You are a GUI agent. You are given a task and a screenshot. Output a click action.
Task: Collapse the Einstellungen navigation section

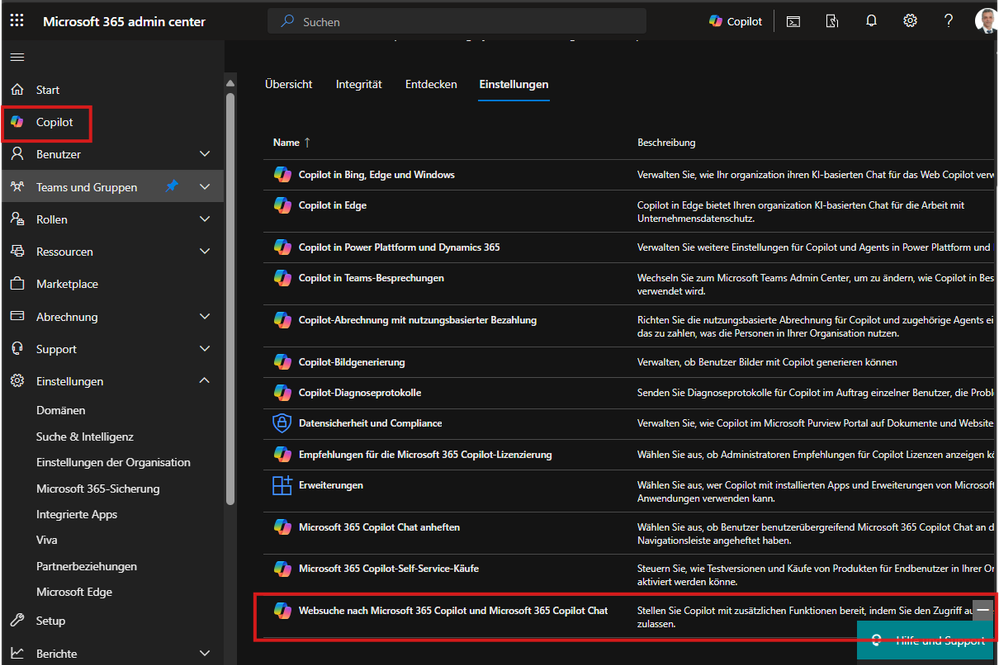pos(205,381)
